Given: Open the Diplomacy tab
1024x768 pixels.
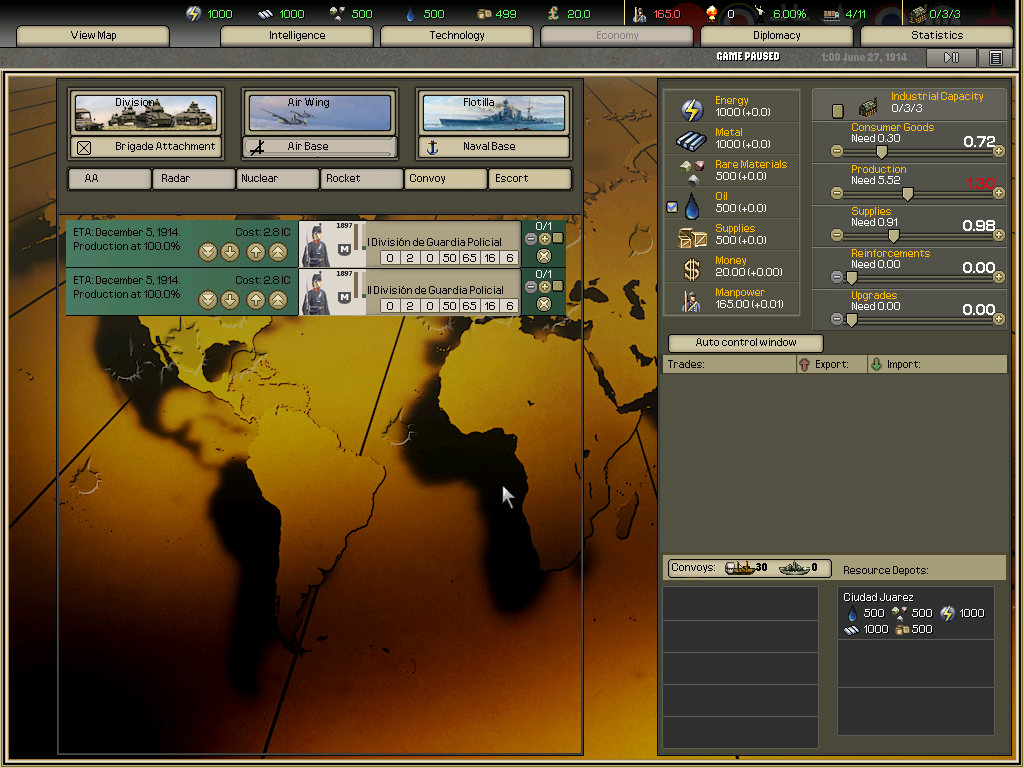Looking at the screenshot, I should (776, 35).
